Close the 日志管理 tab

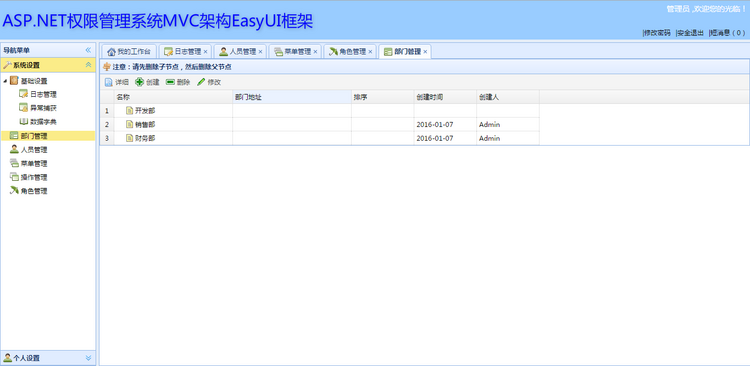(x=206, y=52)
